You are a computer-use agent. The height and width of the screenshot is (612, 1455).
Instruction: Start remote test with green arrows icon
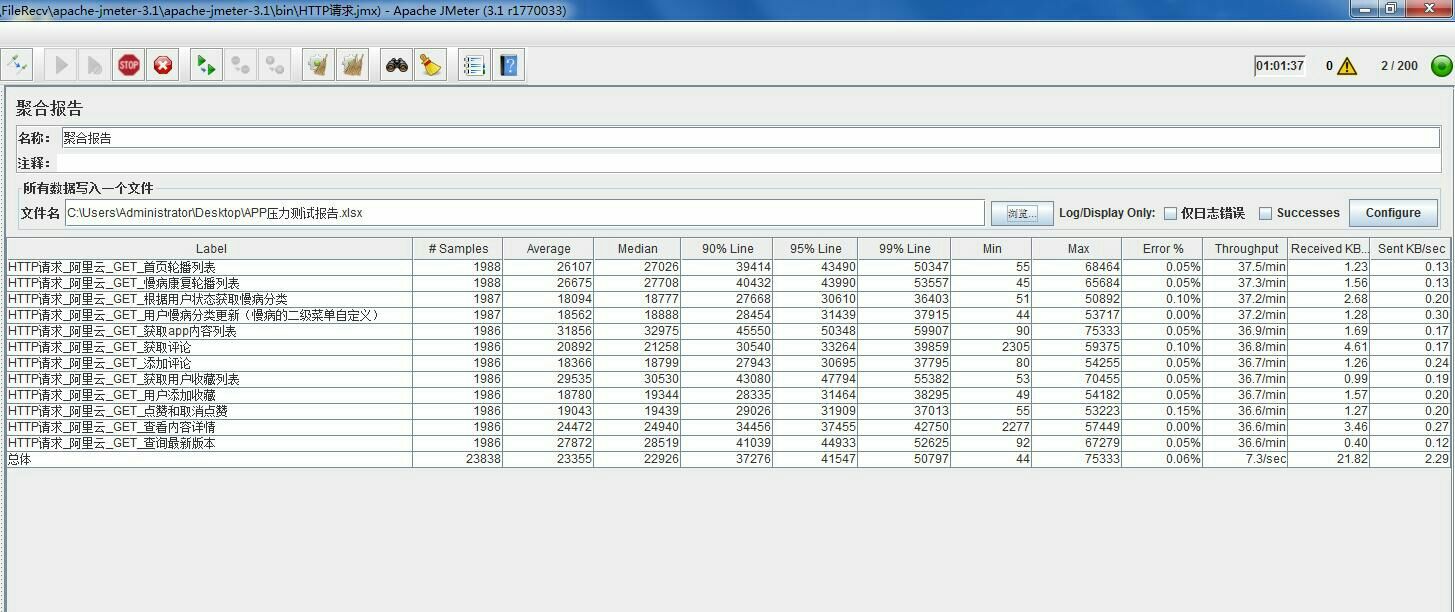pyautogui.click(x=206, y=66)
